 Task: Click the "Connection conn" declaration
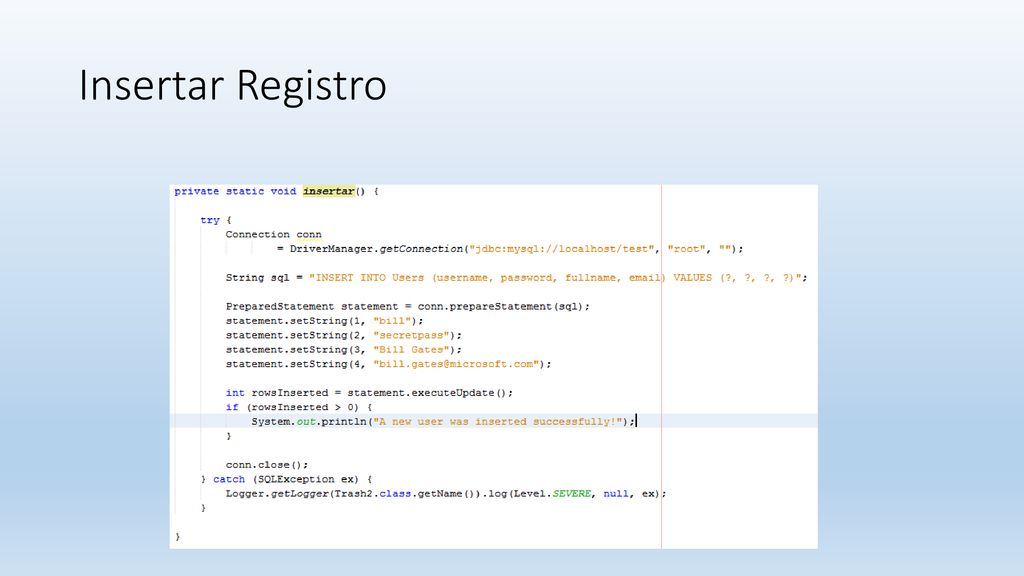pyautogui.click(x=274, y=234)
